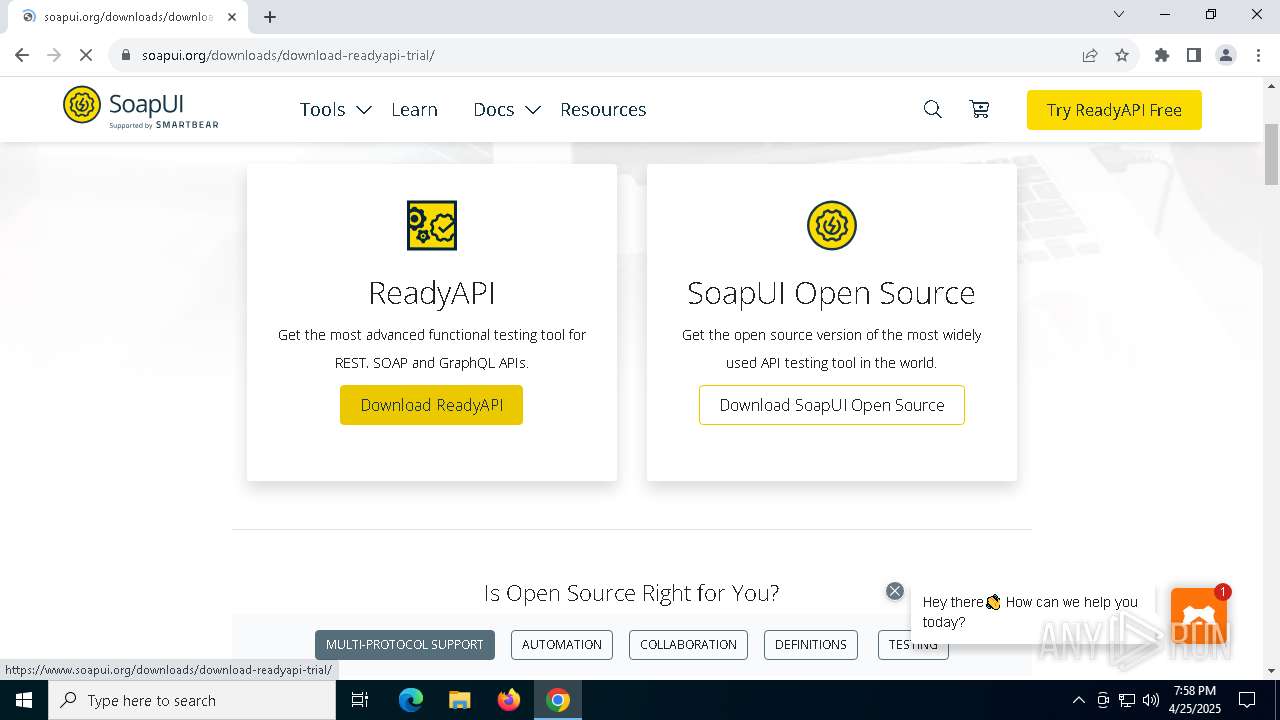Click Chrome icon on taskbar
This screenshot has height=720, width=1280.
click(x=558, y=700)
